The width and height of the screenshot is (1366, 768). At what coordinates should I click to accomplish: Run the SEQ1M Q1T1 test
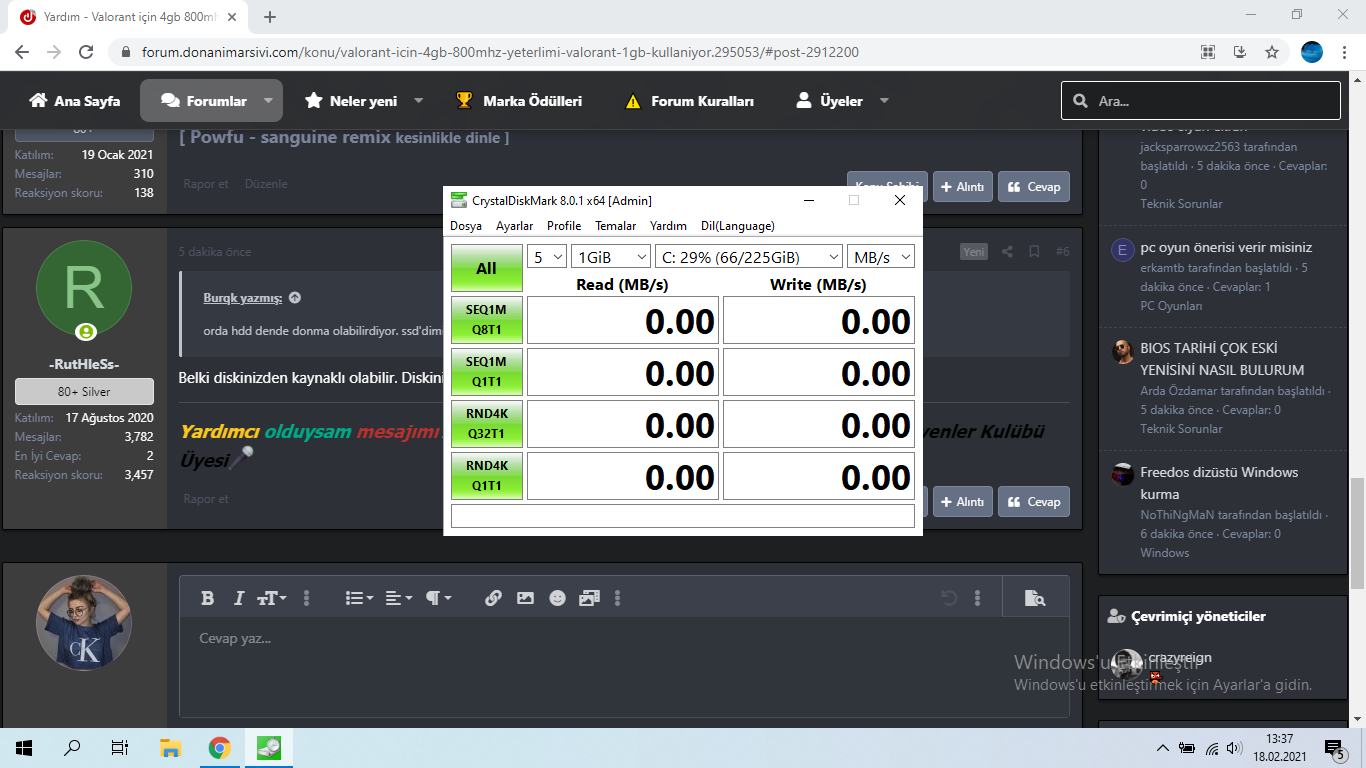[x=487, y=372]
